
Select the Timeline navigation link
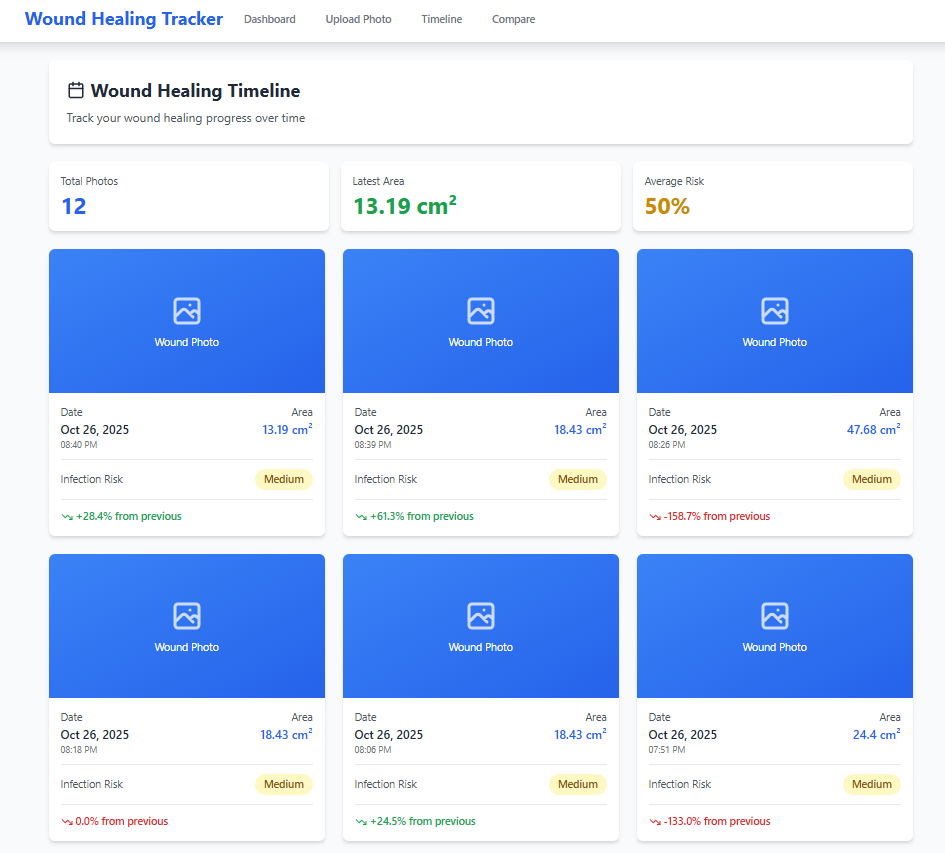pyautogui.click(x=442, y=19)
